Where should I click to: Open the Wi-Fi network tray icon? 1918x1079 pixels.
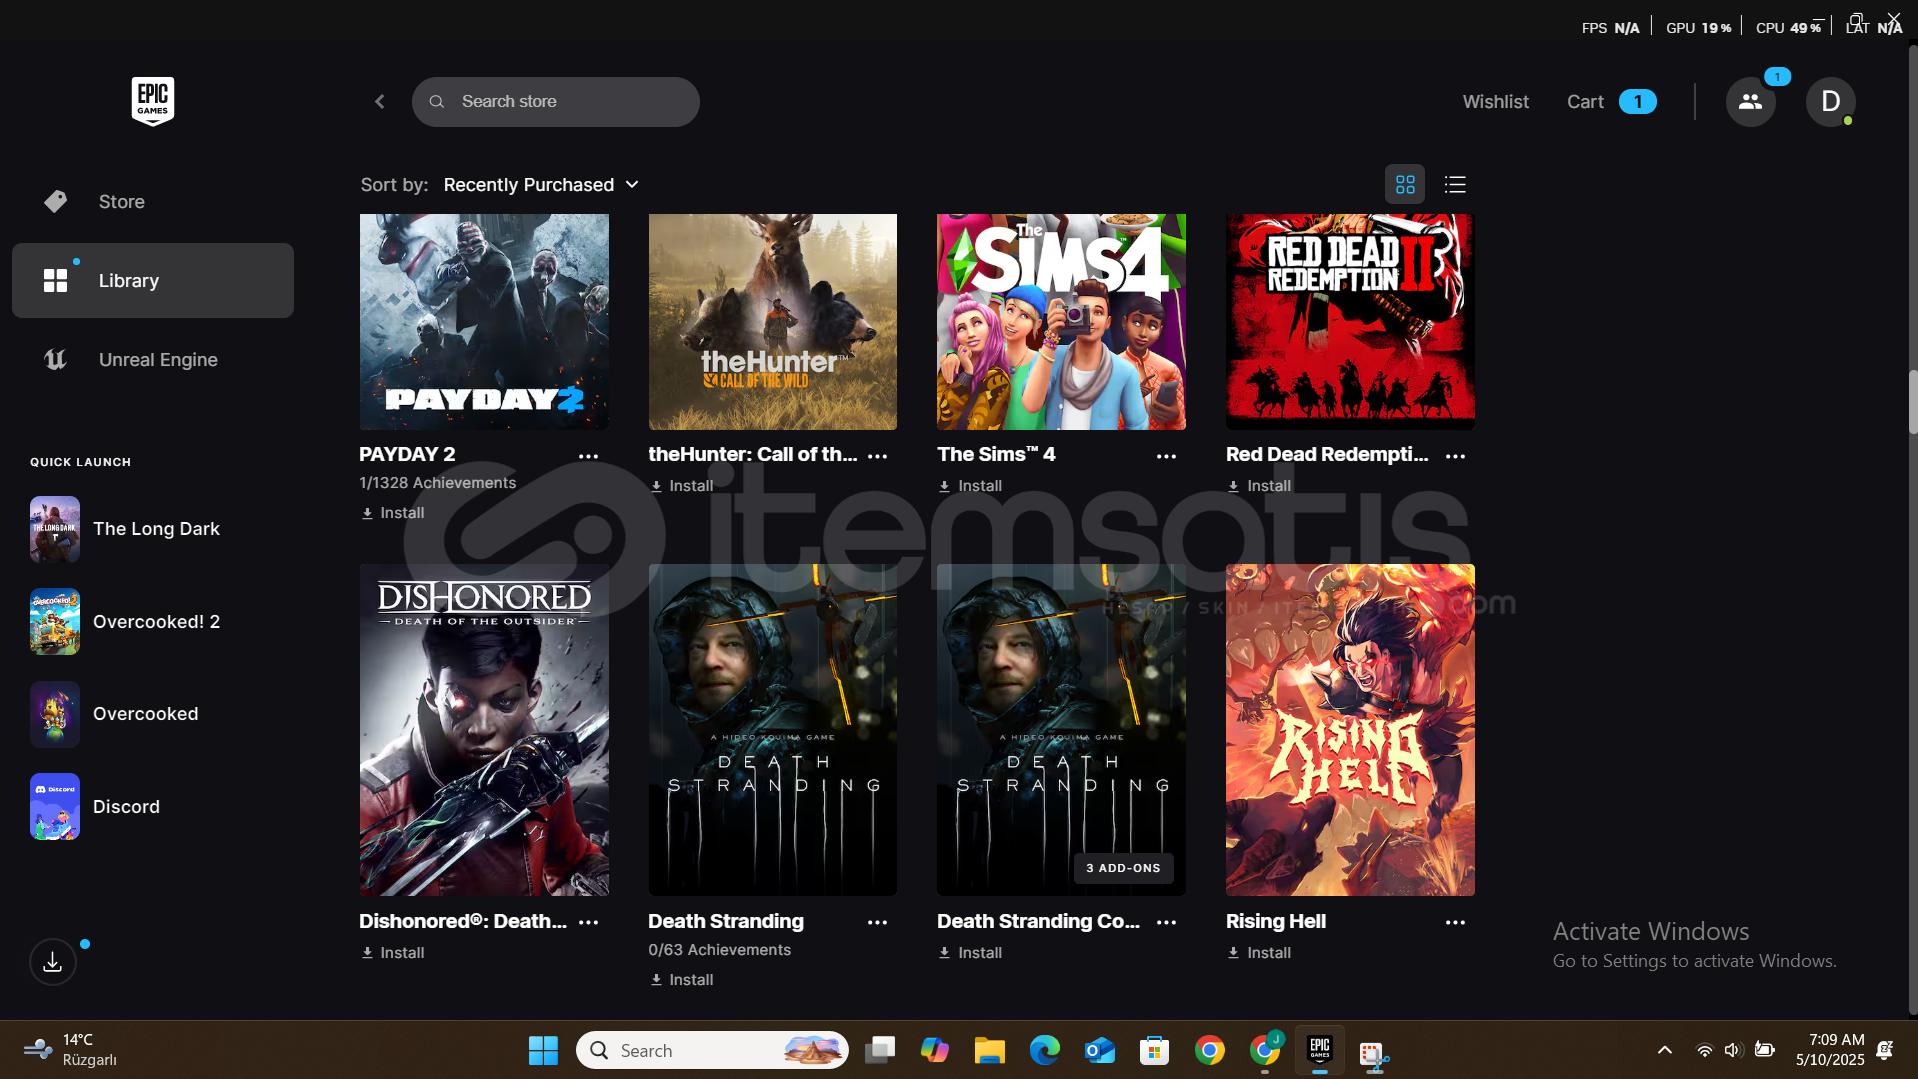tap(1705, 1050)
